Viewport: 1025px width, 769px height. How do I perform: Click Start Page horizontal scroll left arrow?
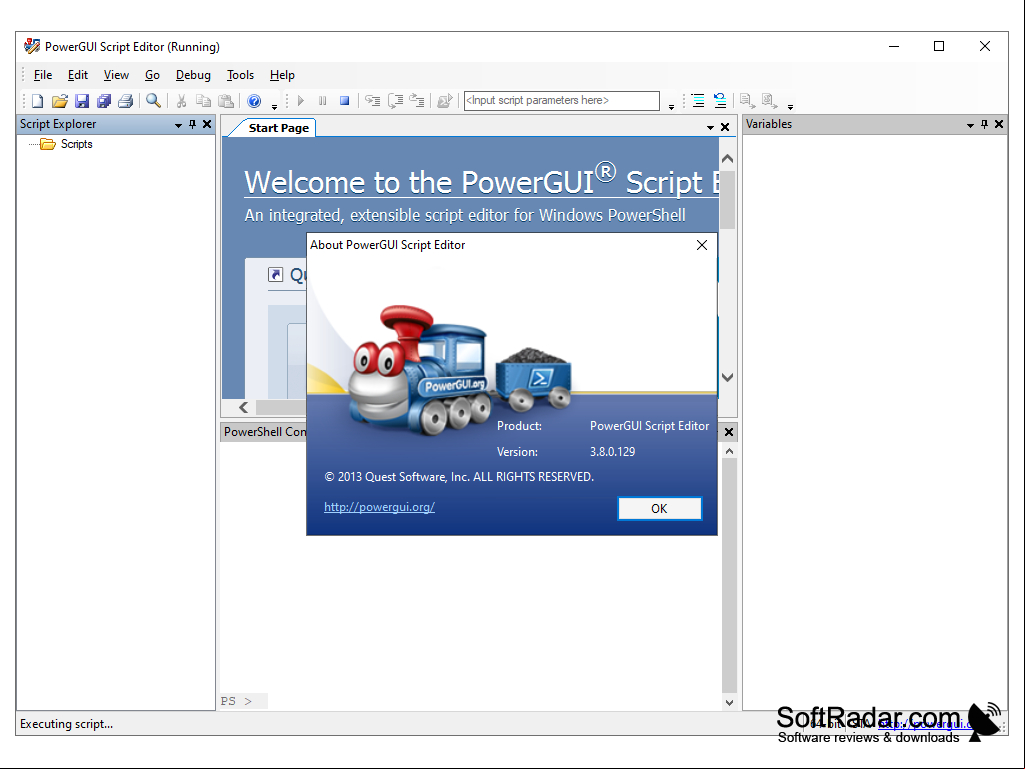tap(243, 407)
